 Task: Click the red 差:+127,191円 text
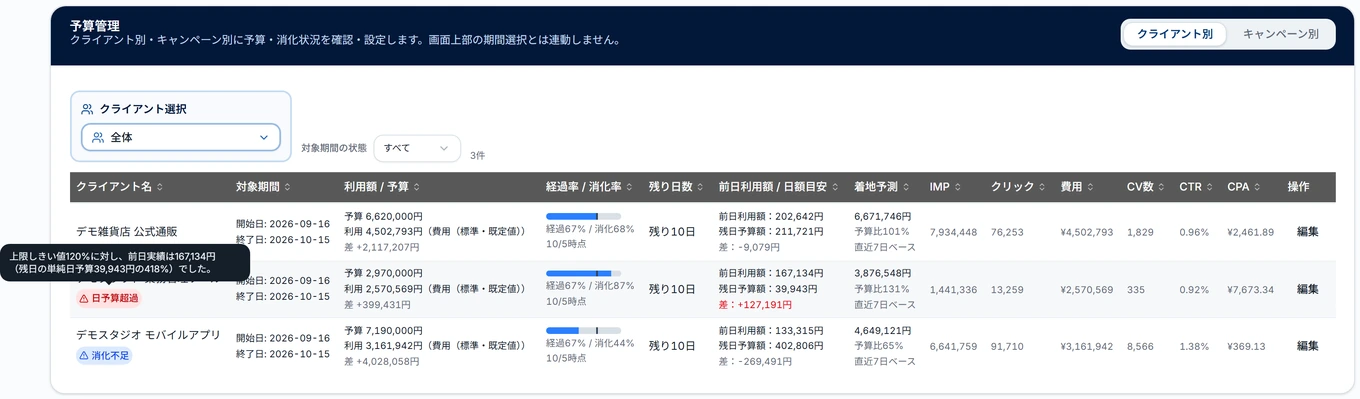[755, 304]
